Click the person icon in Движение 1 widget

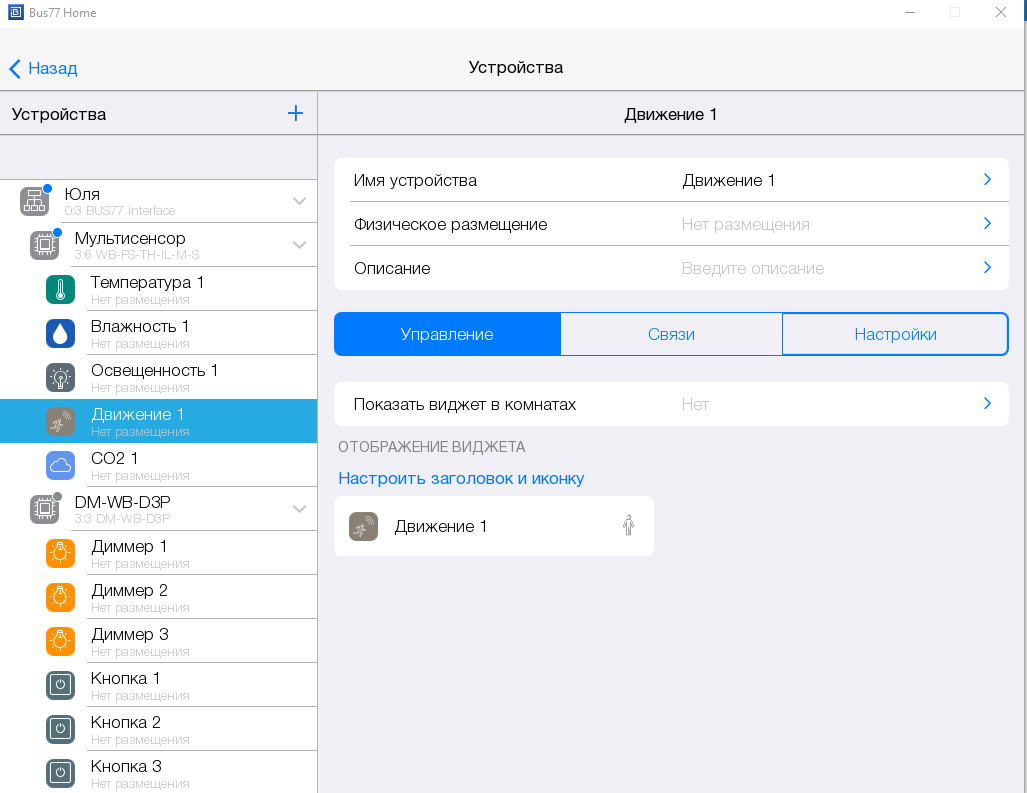(x=628, y=526)
